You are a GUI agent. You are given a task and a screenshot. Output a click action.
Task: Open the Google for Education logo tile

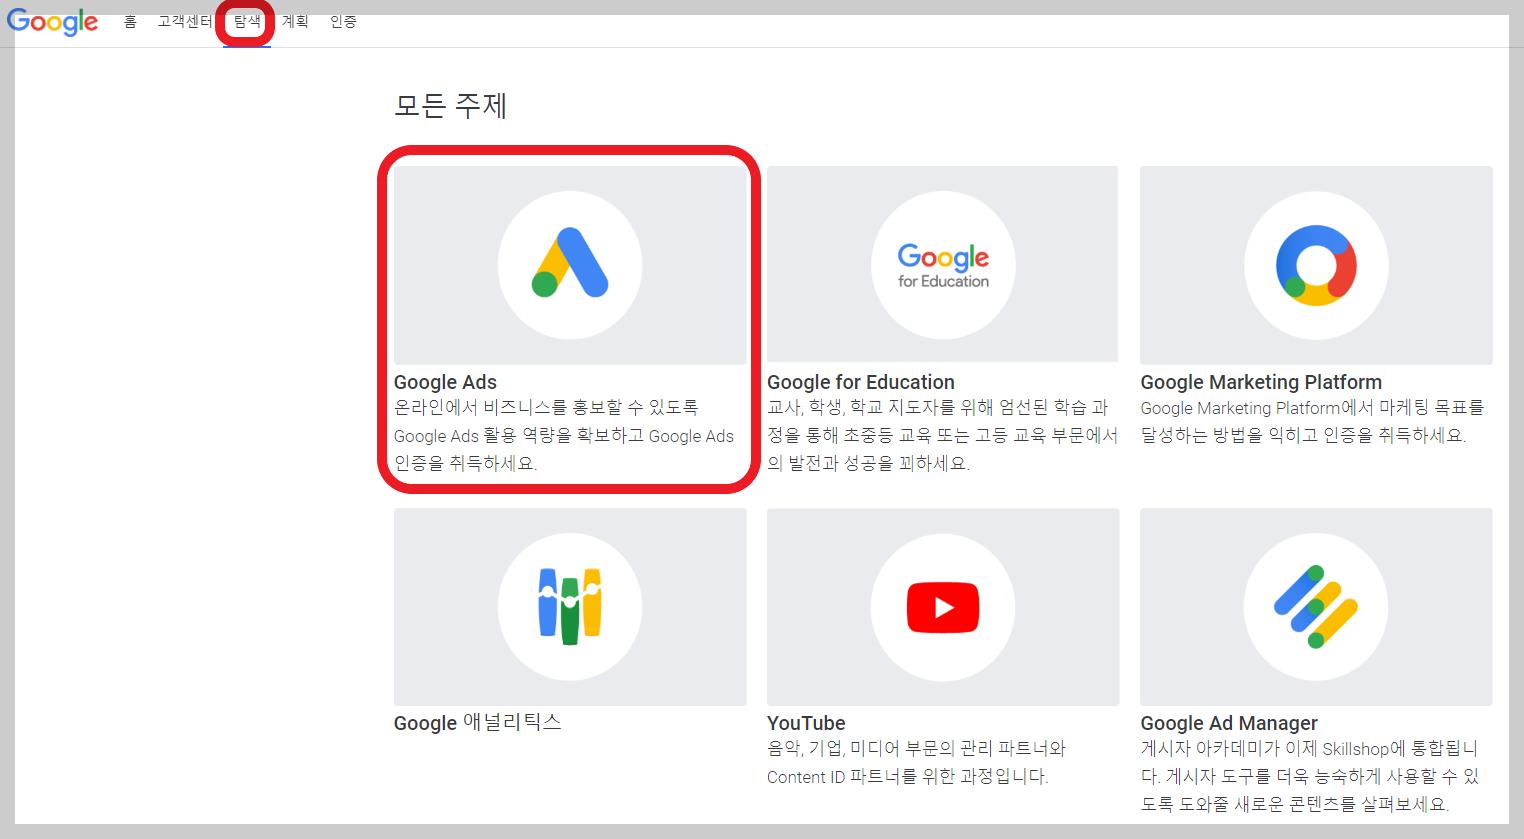942,264
